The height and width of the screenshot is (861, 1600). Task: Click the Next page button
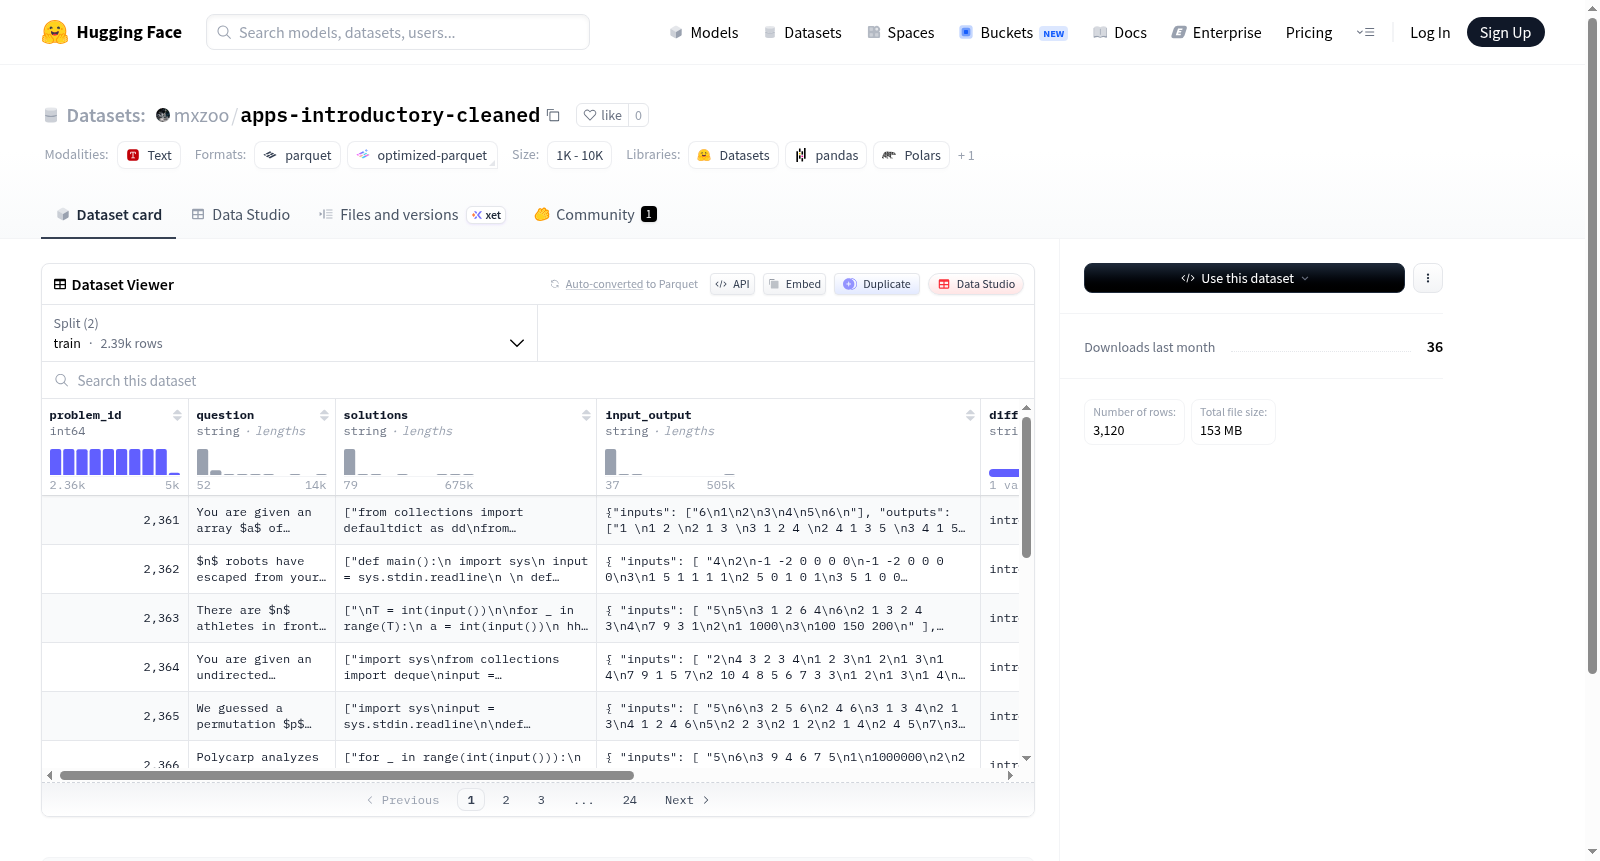coord(687,800)
